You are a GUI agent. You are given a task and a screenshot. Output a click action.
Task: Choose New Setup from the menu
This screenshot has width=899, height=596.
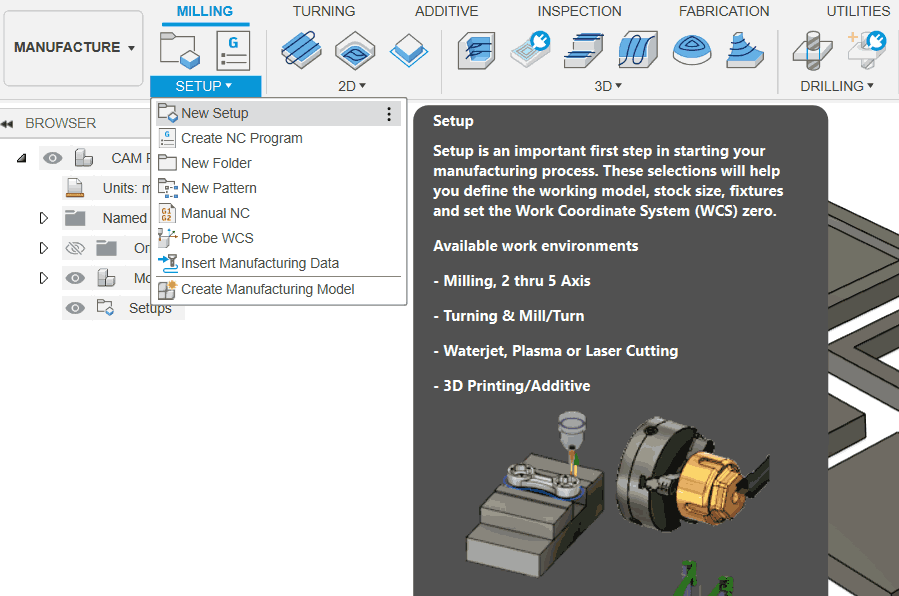[x=278, y=113]
